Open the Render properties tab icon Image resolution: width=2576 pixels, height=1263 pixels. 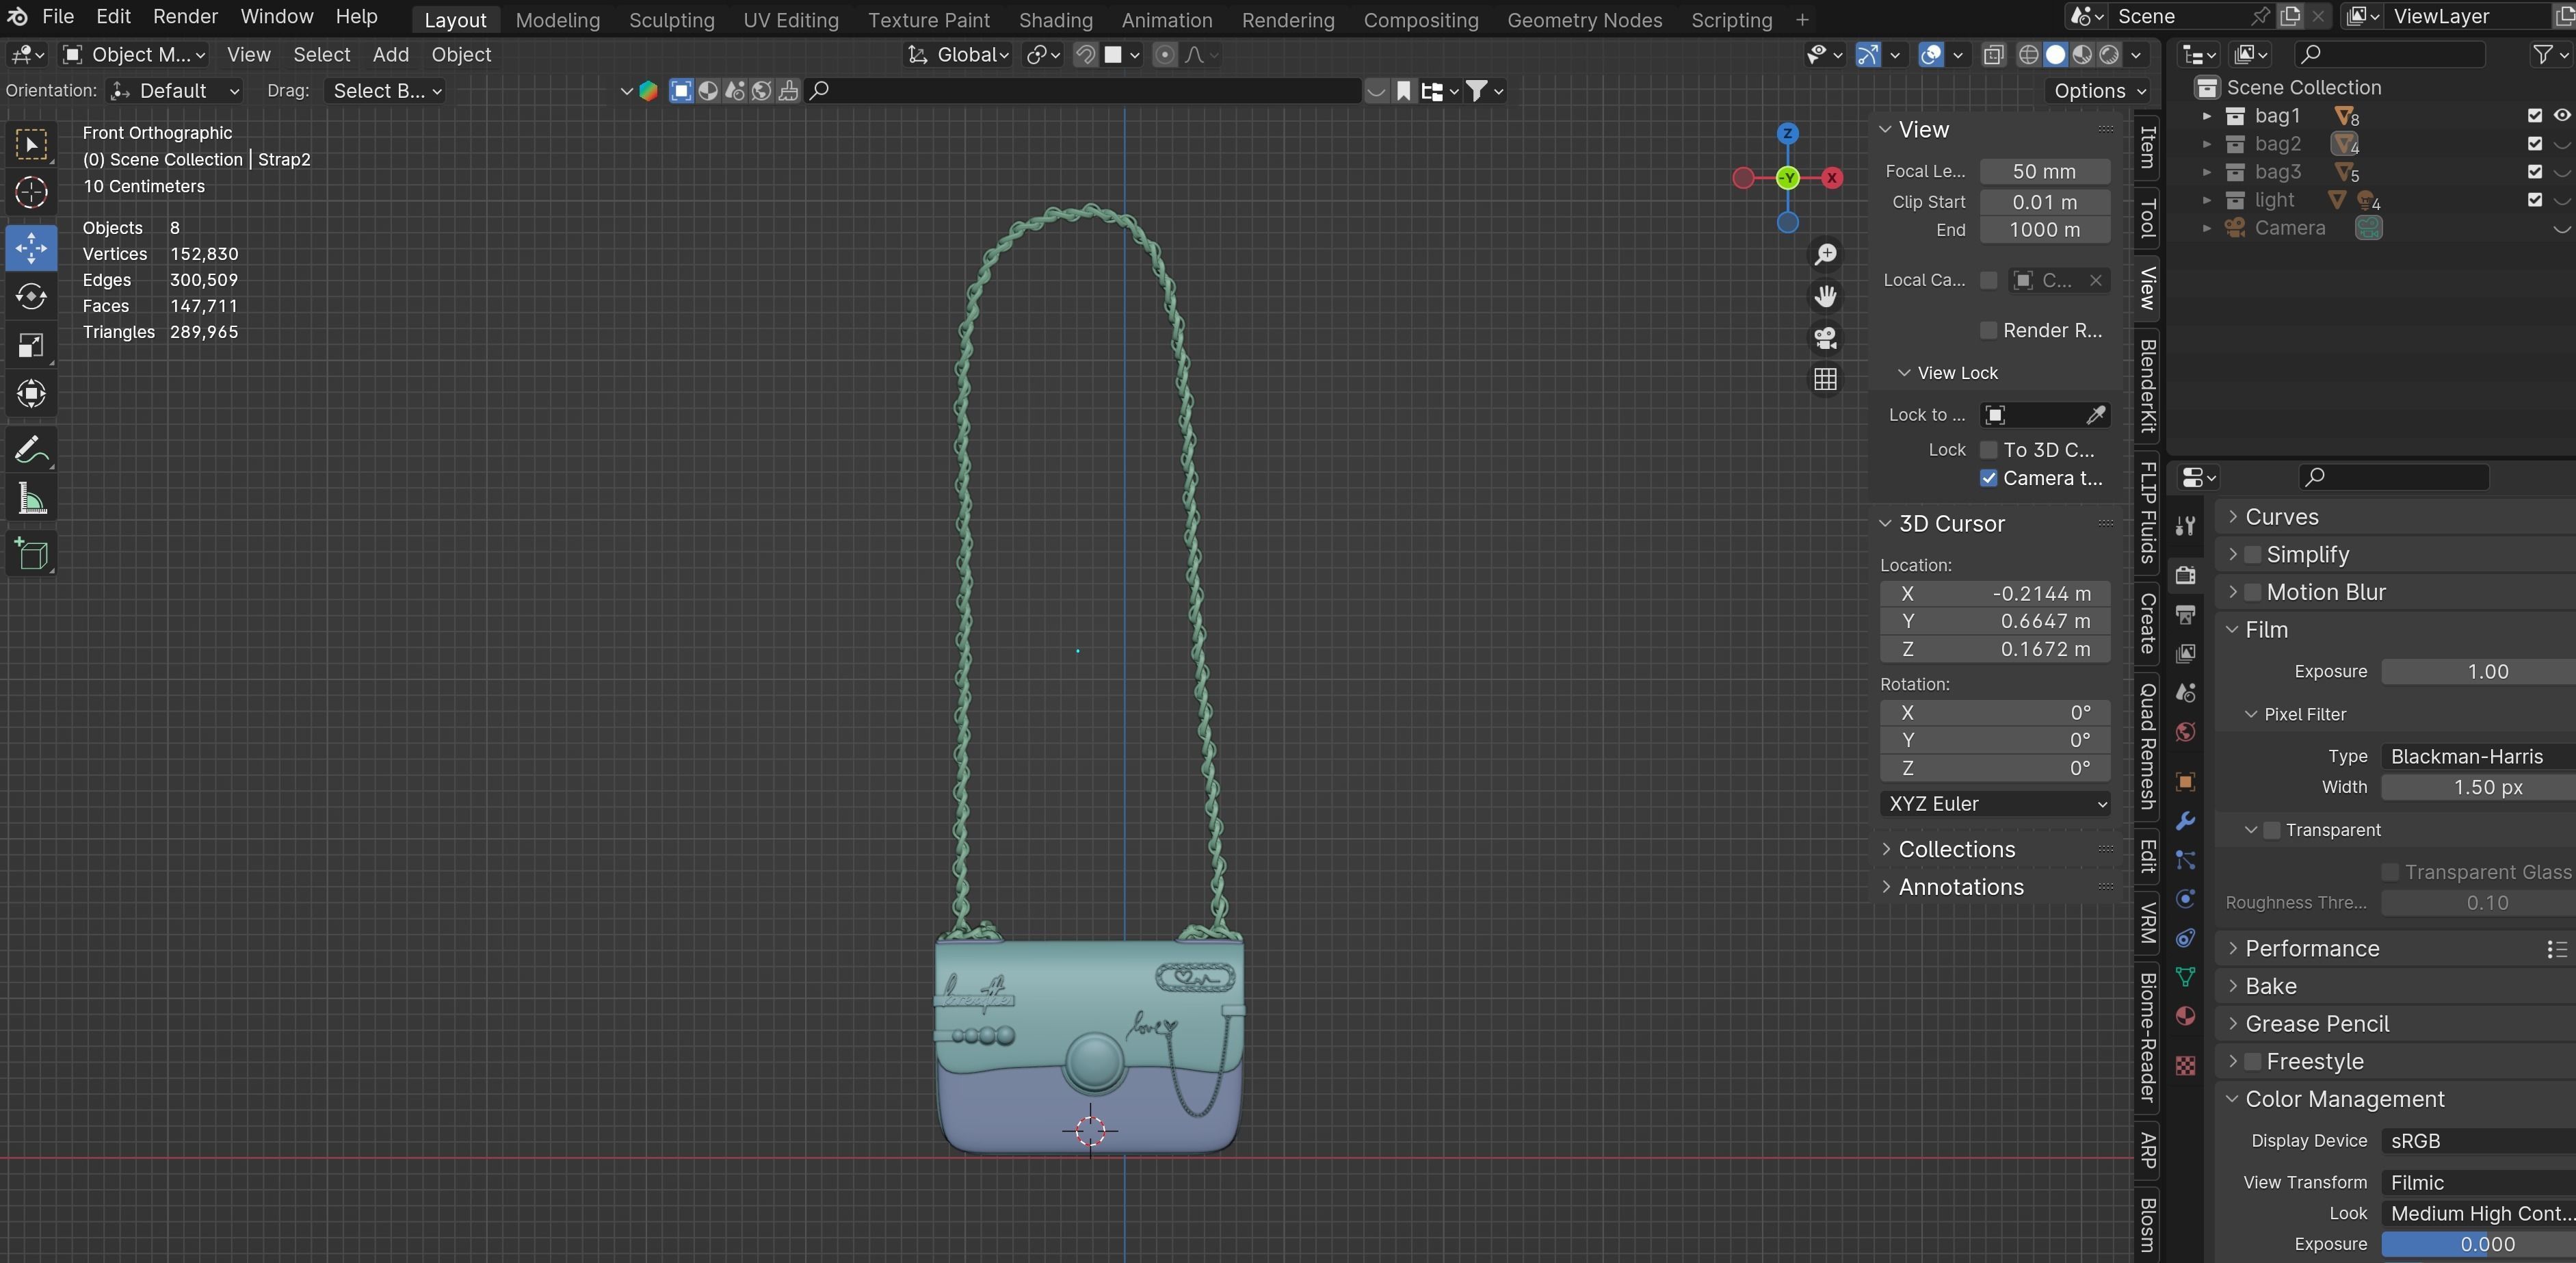(2185, 575)
